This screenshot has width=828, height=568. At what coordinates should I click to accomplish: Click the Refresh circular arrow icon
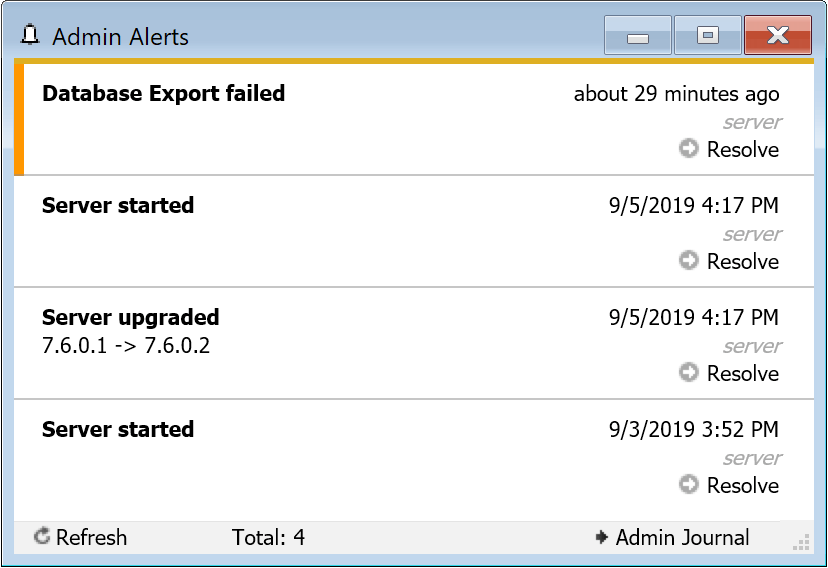click(x=42, y=537)
